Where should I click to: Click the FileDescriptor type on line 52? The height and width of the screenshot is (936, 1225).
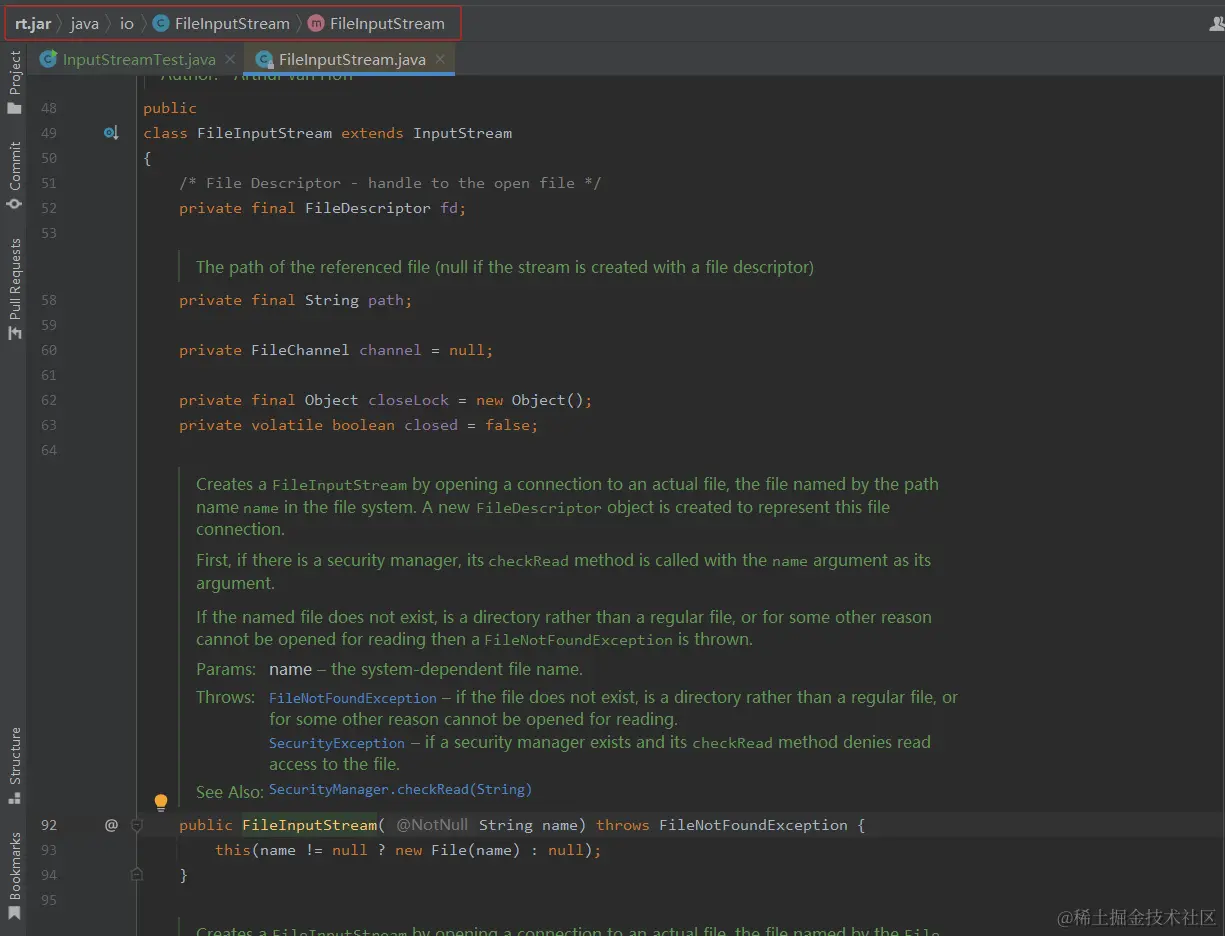[368, 208]
